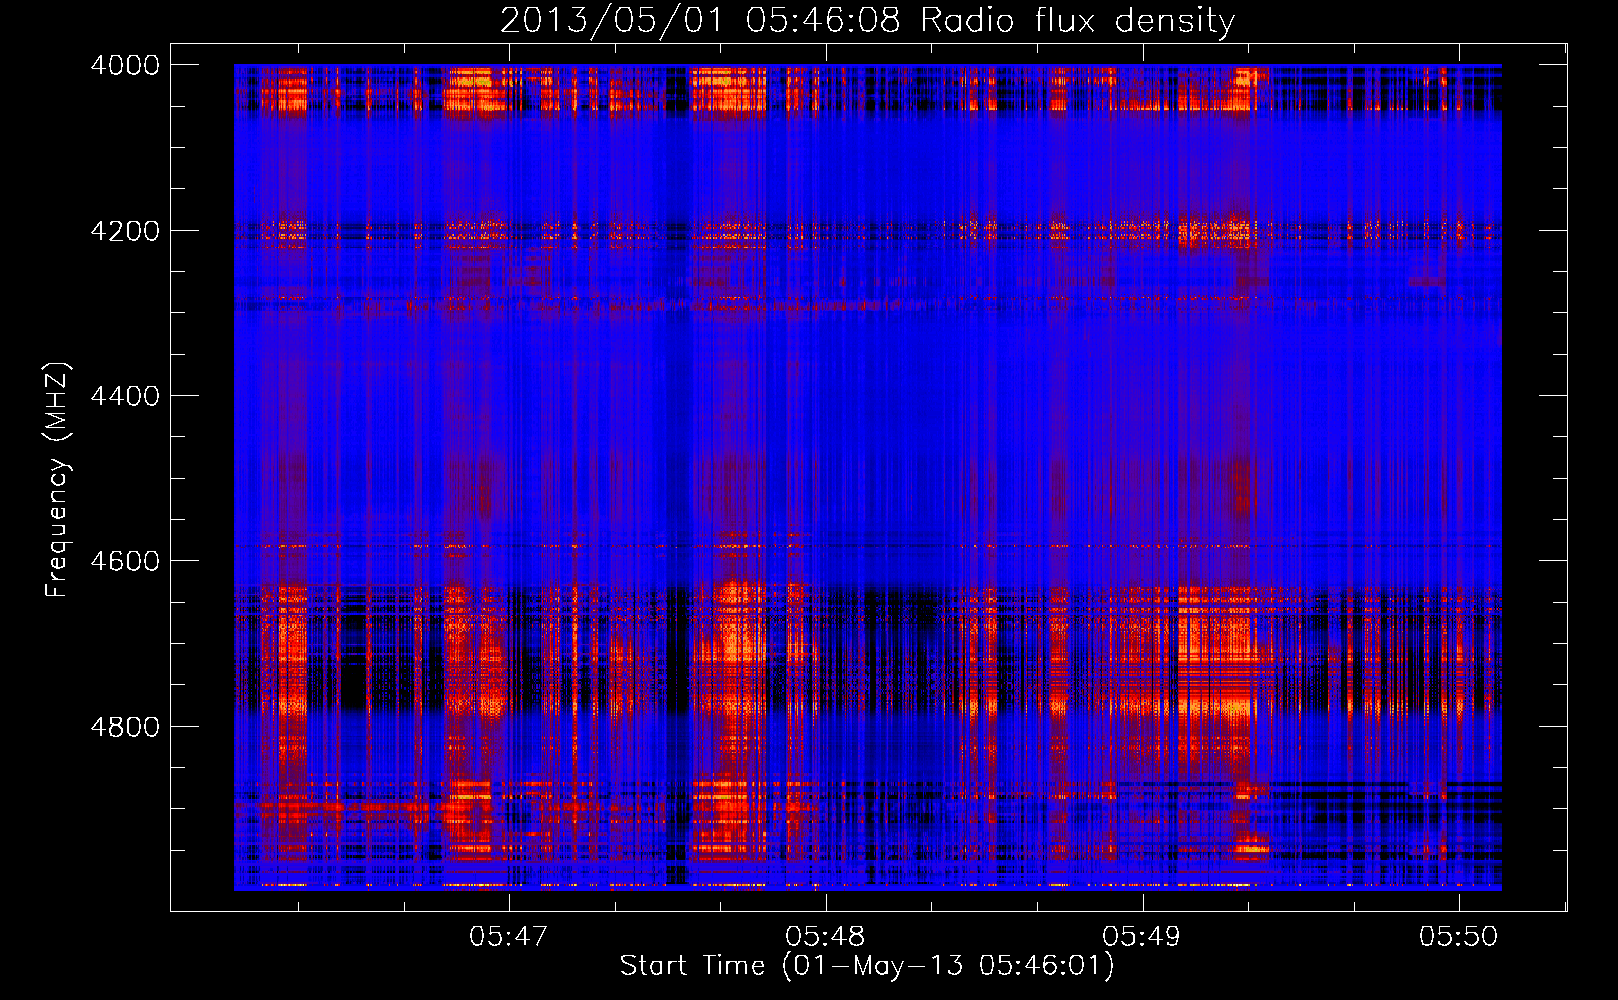Click the 05:47 time tick label
The image size is (1618, 1000).
(509, 936)
